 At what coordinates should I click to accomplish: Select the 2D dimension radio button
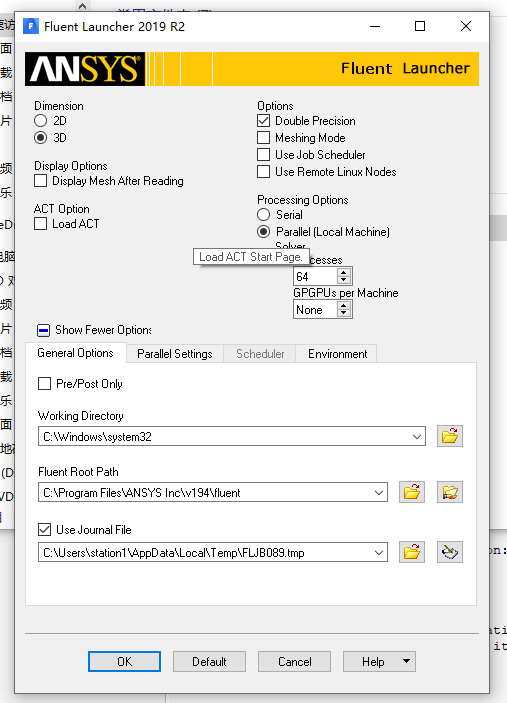[x=41, y=121]
